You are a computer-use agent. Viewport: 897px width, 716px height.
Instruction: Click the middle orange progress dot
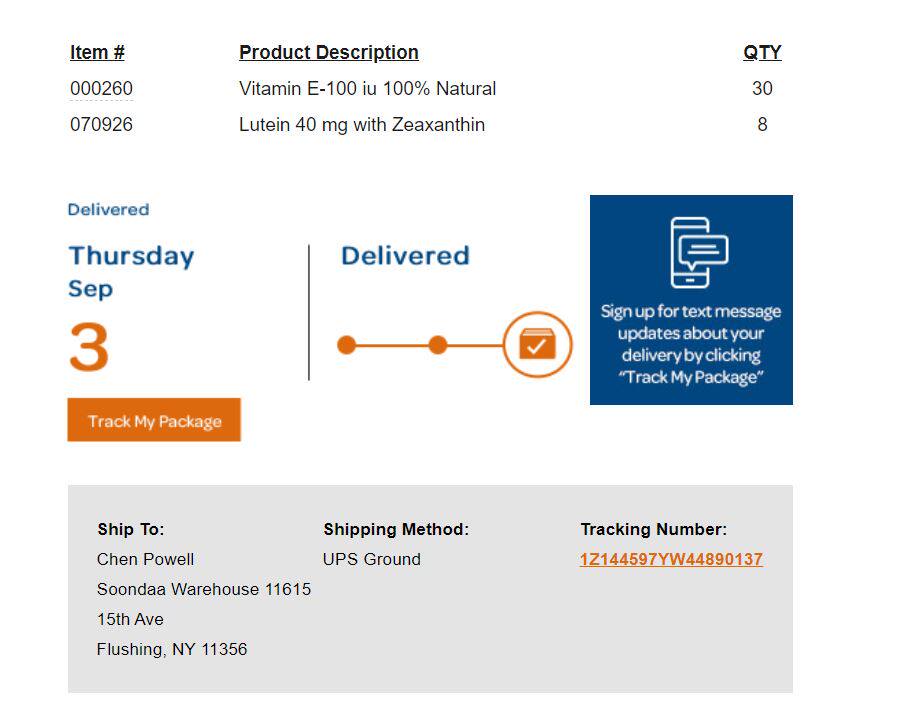tap(438, 346)
